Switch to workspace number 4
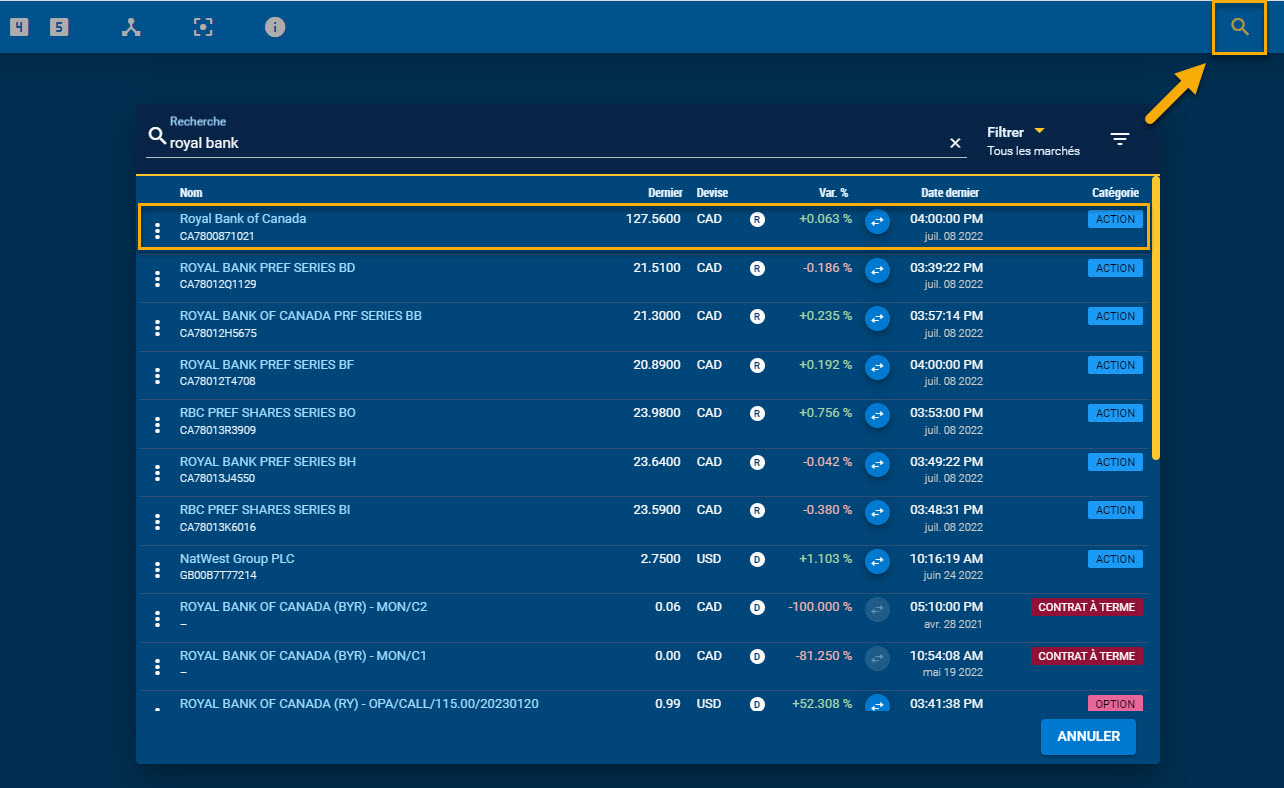Image resolution: width=1284 pixels, height=788 pixels. (19, 27)
